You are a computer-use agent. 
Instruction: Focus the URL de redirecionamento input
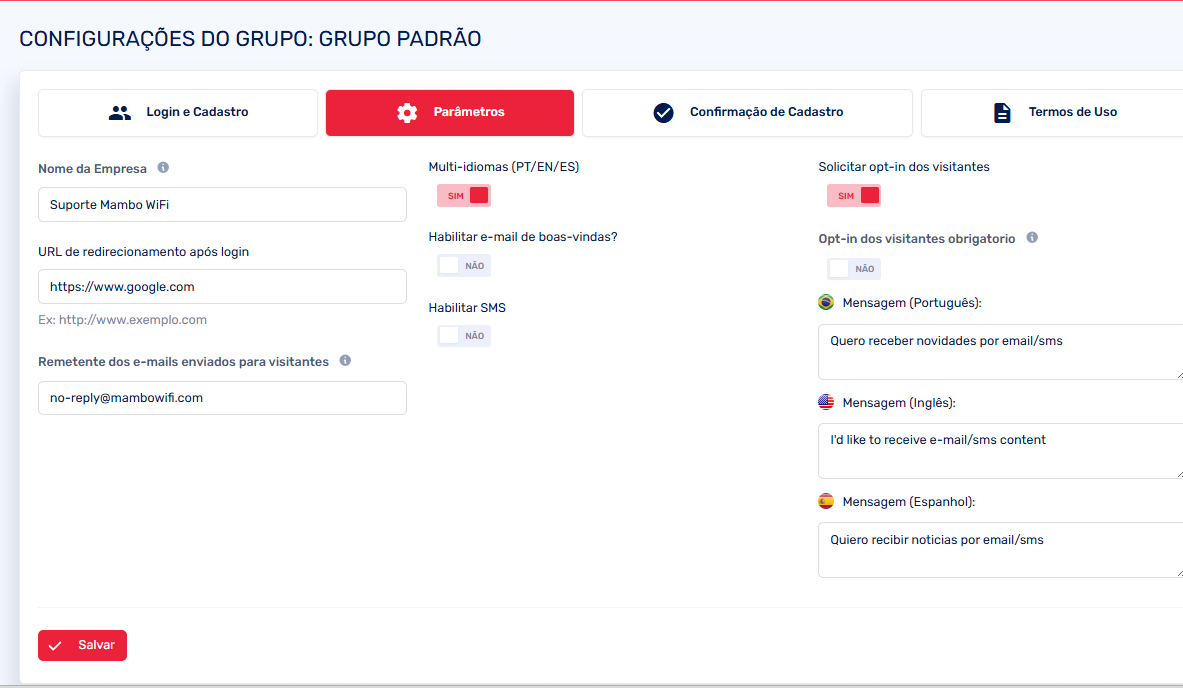(x=222, y=287)
